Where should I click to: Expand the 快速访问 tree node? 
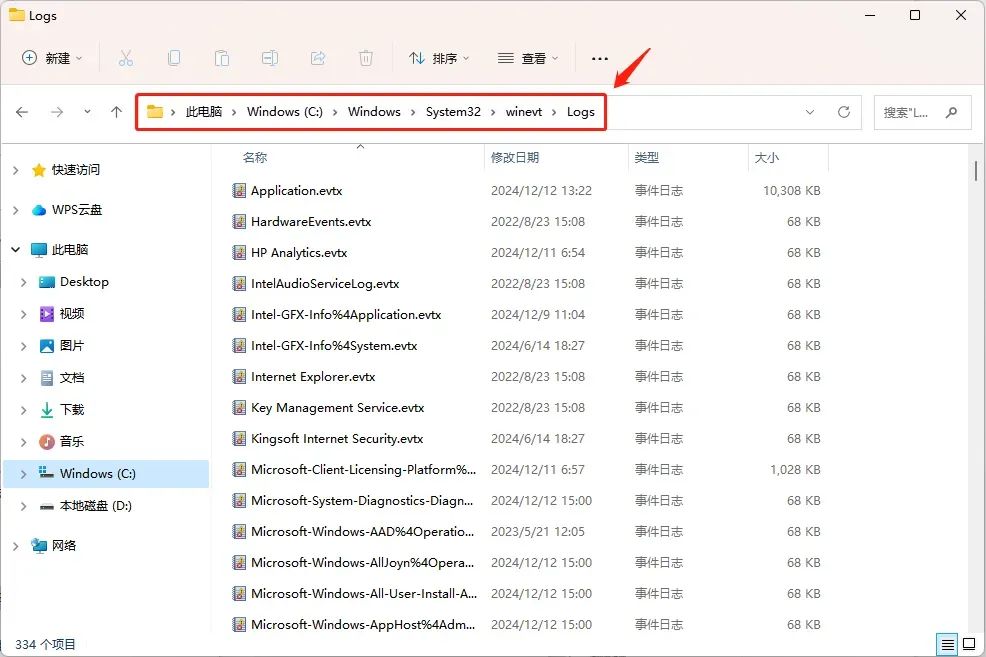[16, 170]
